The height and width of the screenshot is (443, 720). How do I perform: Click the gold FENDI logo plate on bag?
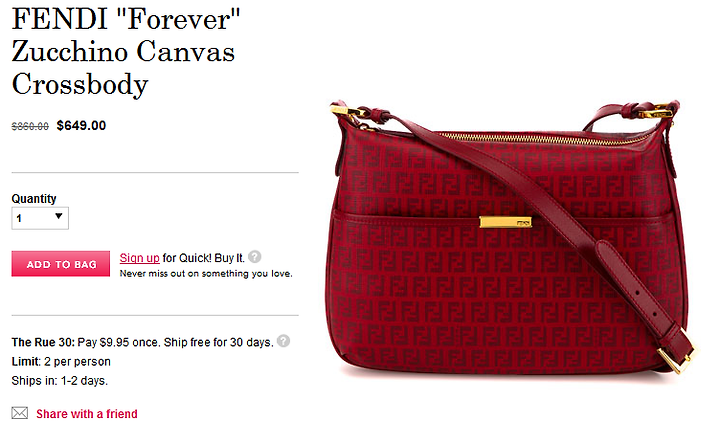point(505,222)
